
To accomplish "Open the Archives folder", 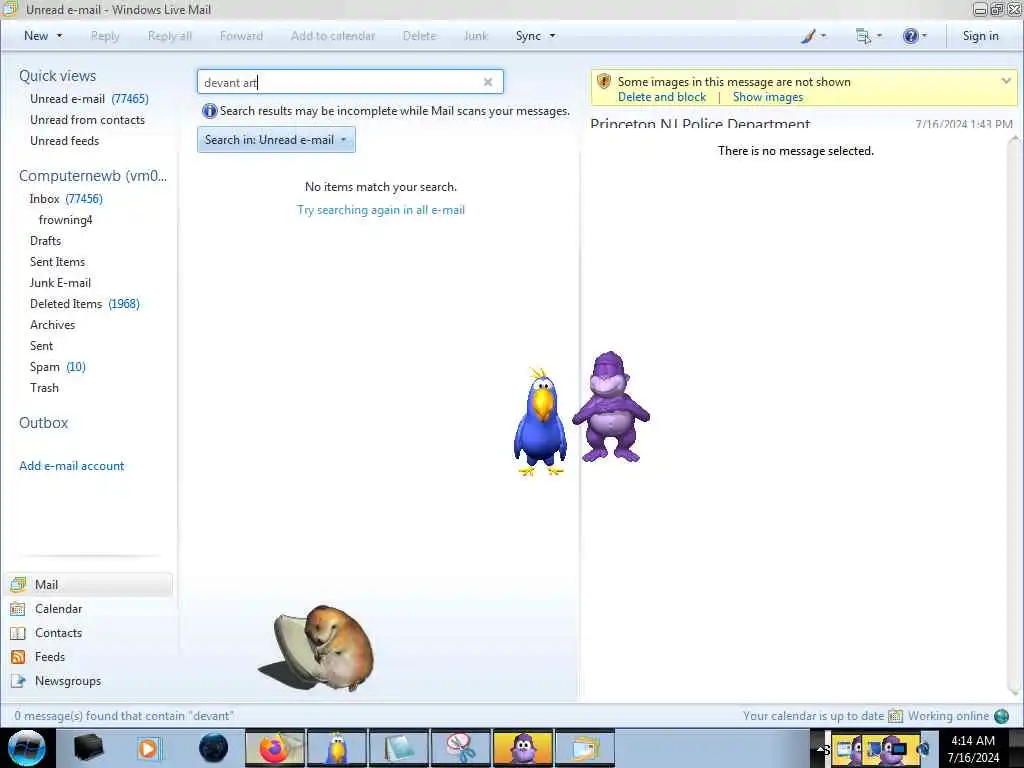I will click(x=52, y=325).
